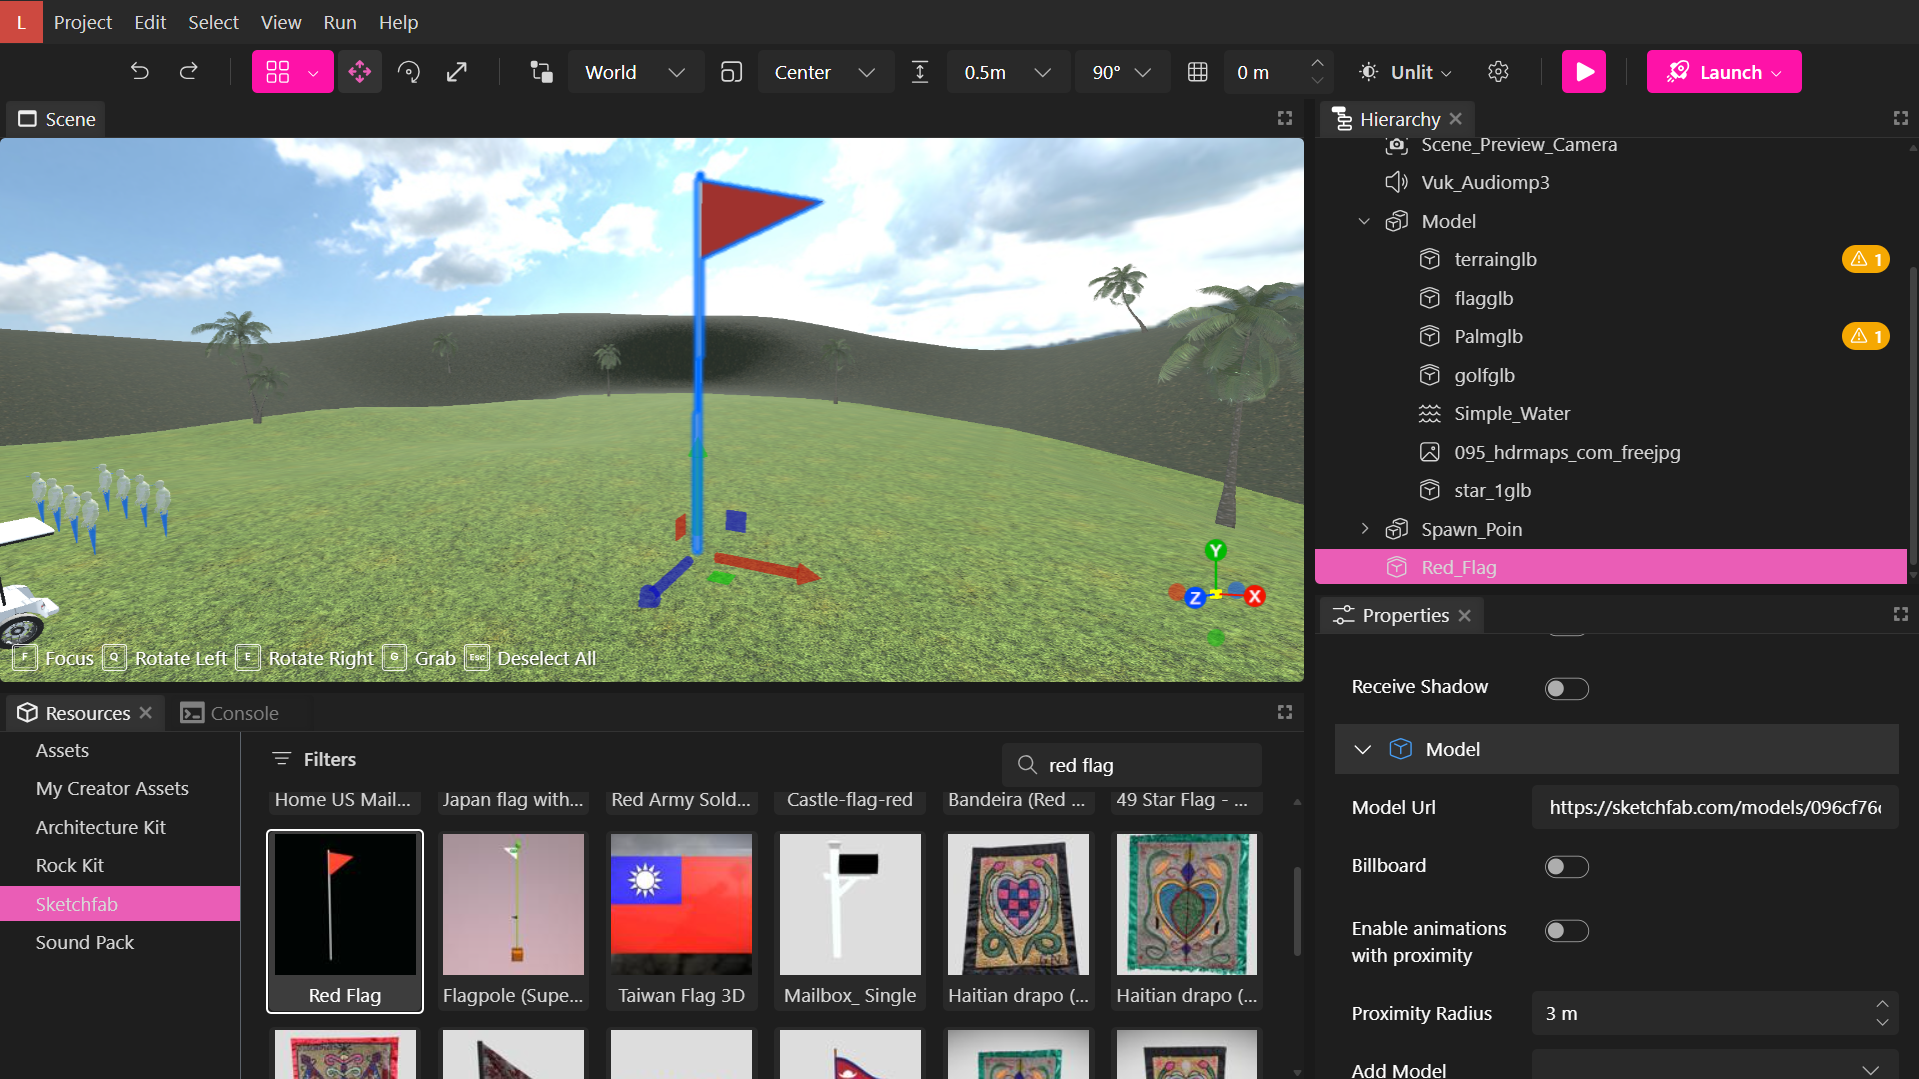
Task: Click the Y axis on orientation gizmo
Action: 1215,550
